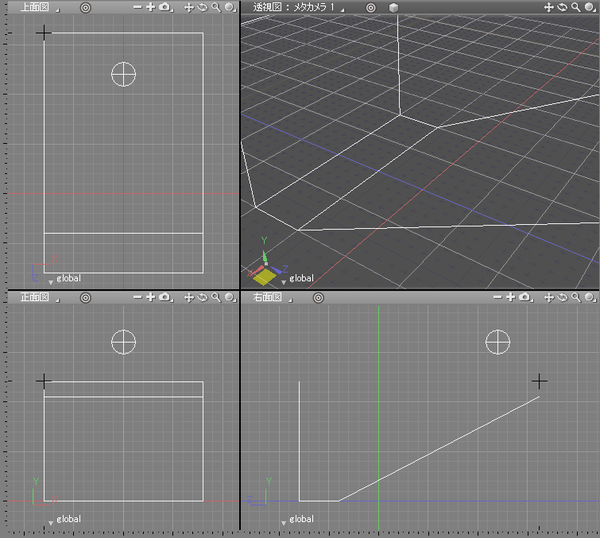Select the pan arrows tool in 右面図 view

[549, 298]
